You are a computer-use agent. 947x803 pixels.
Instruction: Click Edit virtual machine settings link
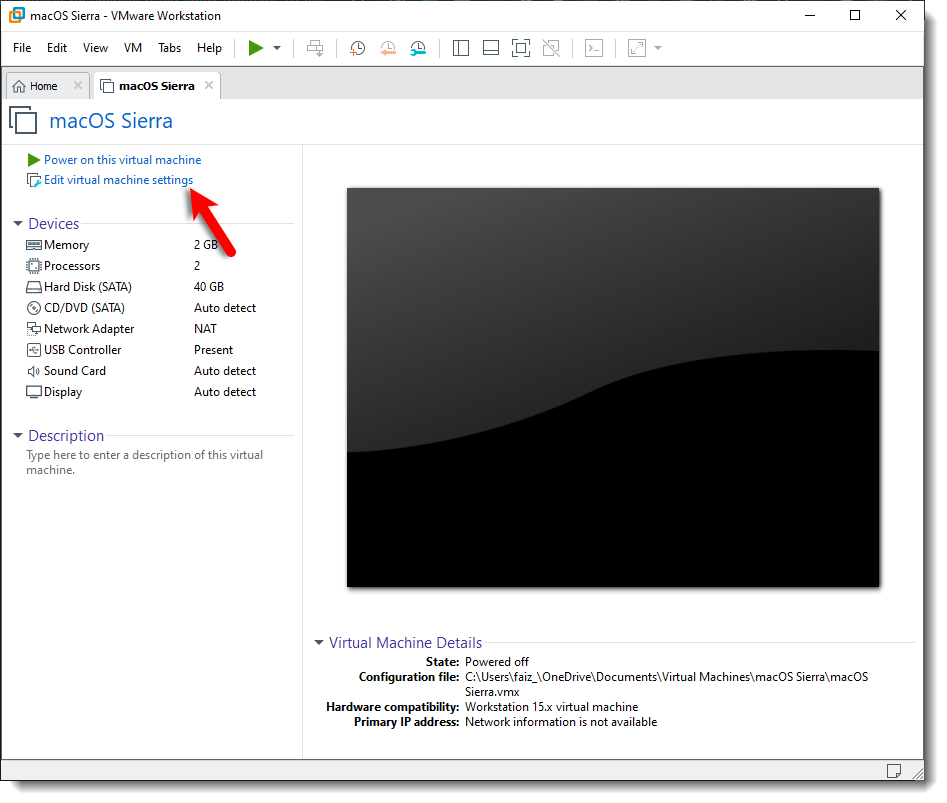(118, 180)
